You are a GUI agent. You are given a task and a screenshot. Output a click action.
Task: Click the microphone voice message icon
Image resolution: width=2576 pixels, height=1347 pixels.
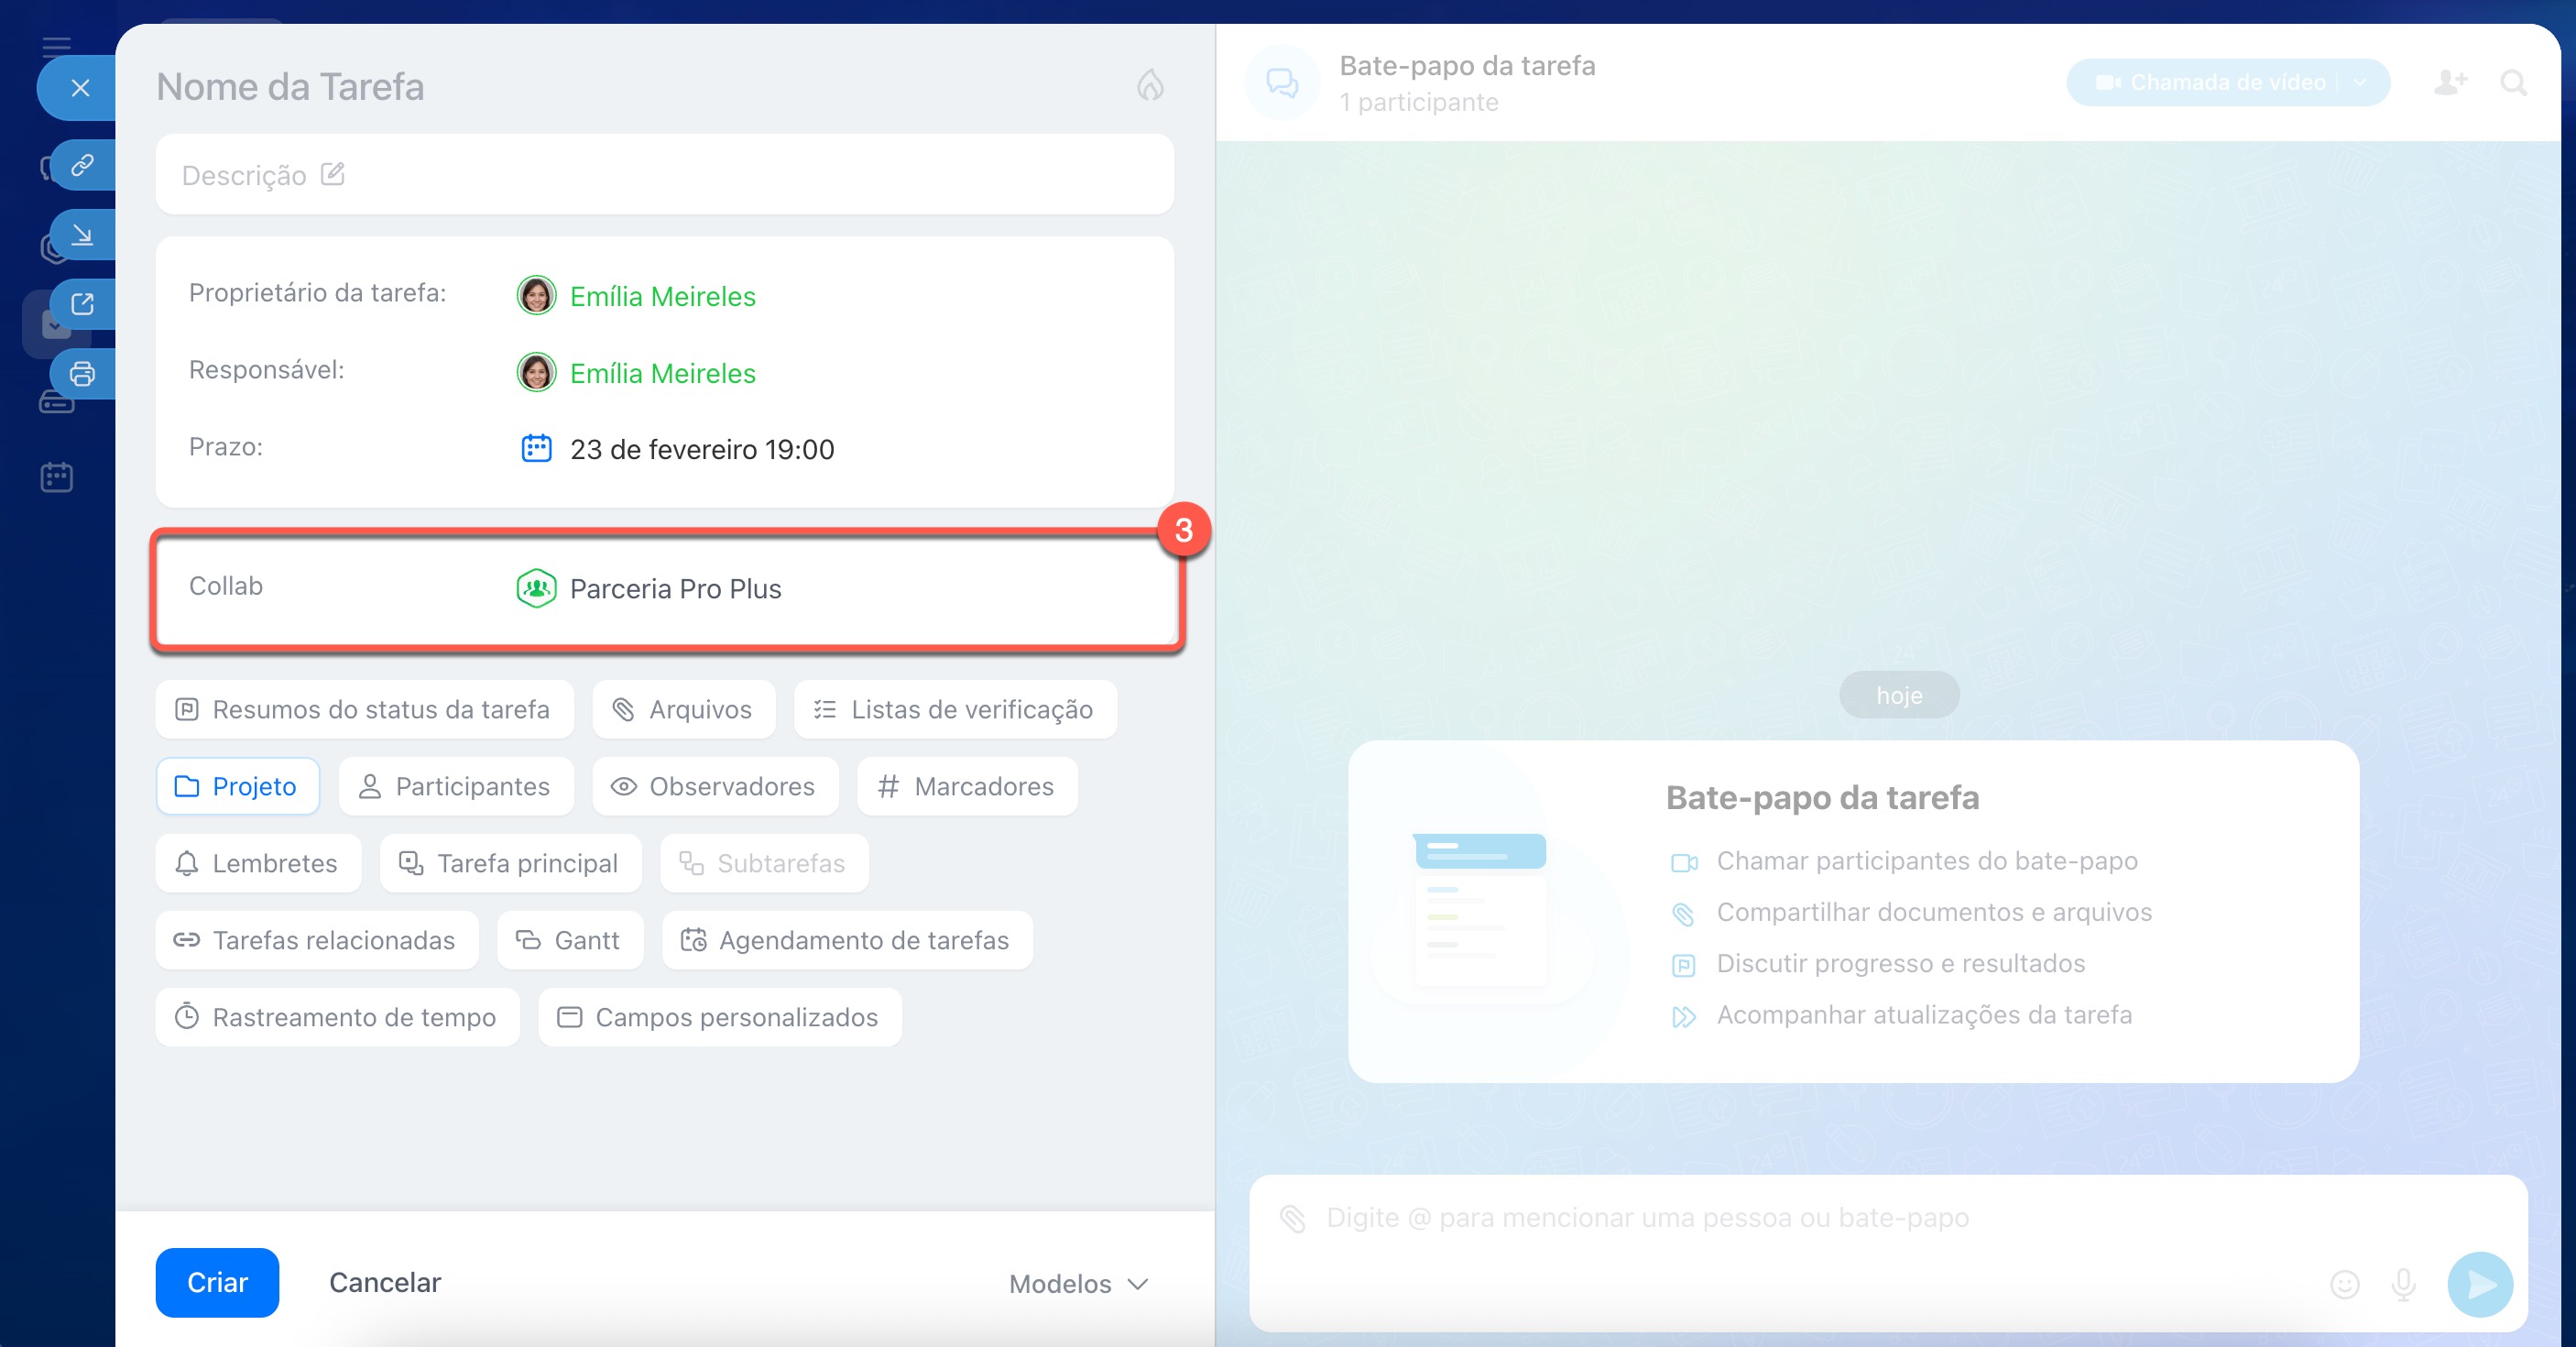[x=2403, y=1284]
